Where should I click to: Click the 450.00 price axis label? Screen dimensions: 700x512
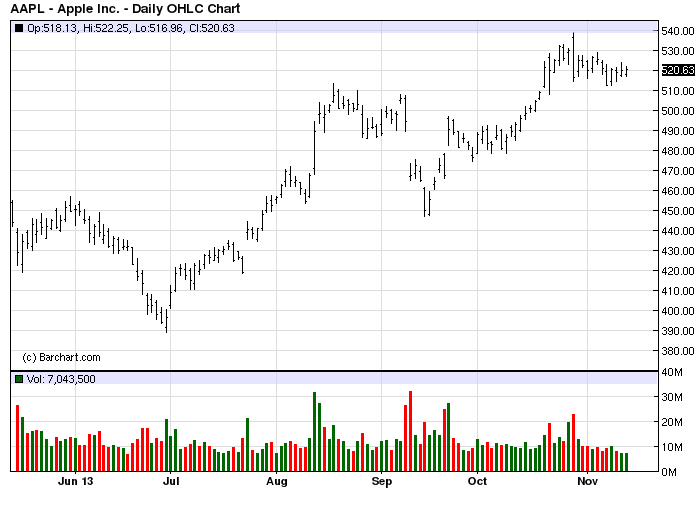point(678,211)
